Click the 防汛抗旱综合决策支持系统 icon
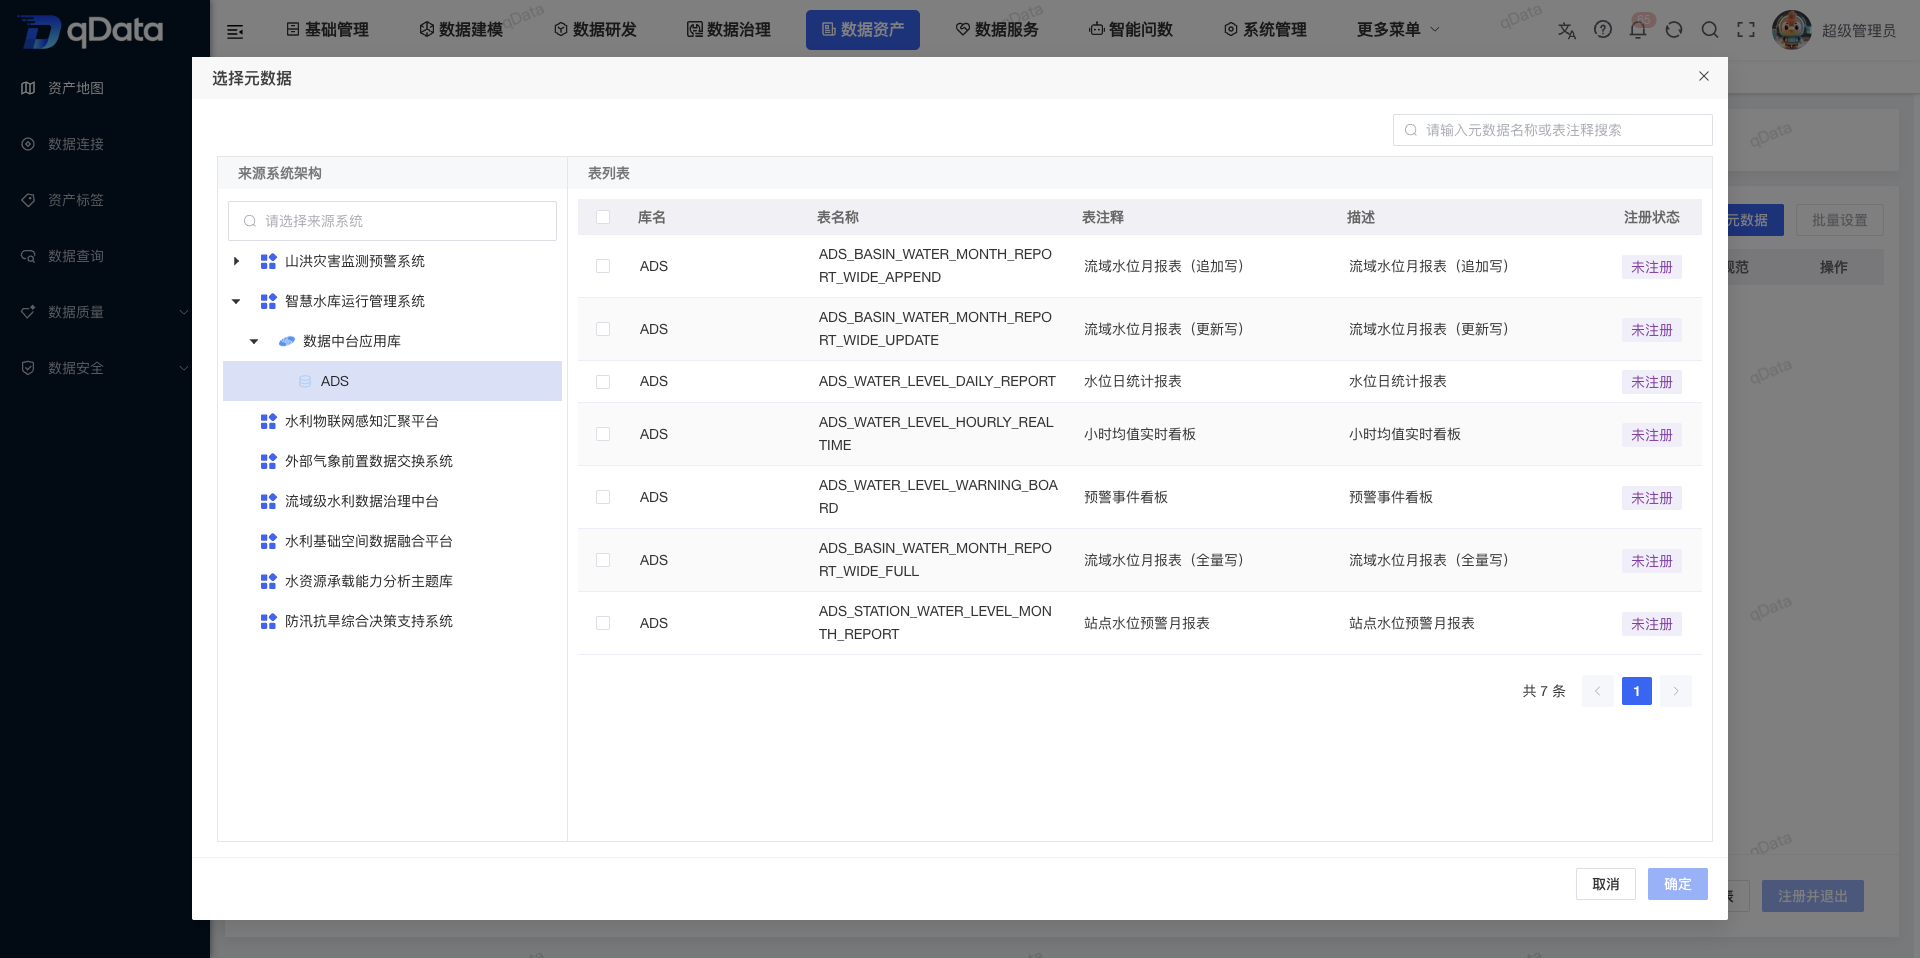The height and width of the screenshot is (958, 1920). click(x=268, y=621)
